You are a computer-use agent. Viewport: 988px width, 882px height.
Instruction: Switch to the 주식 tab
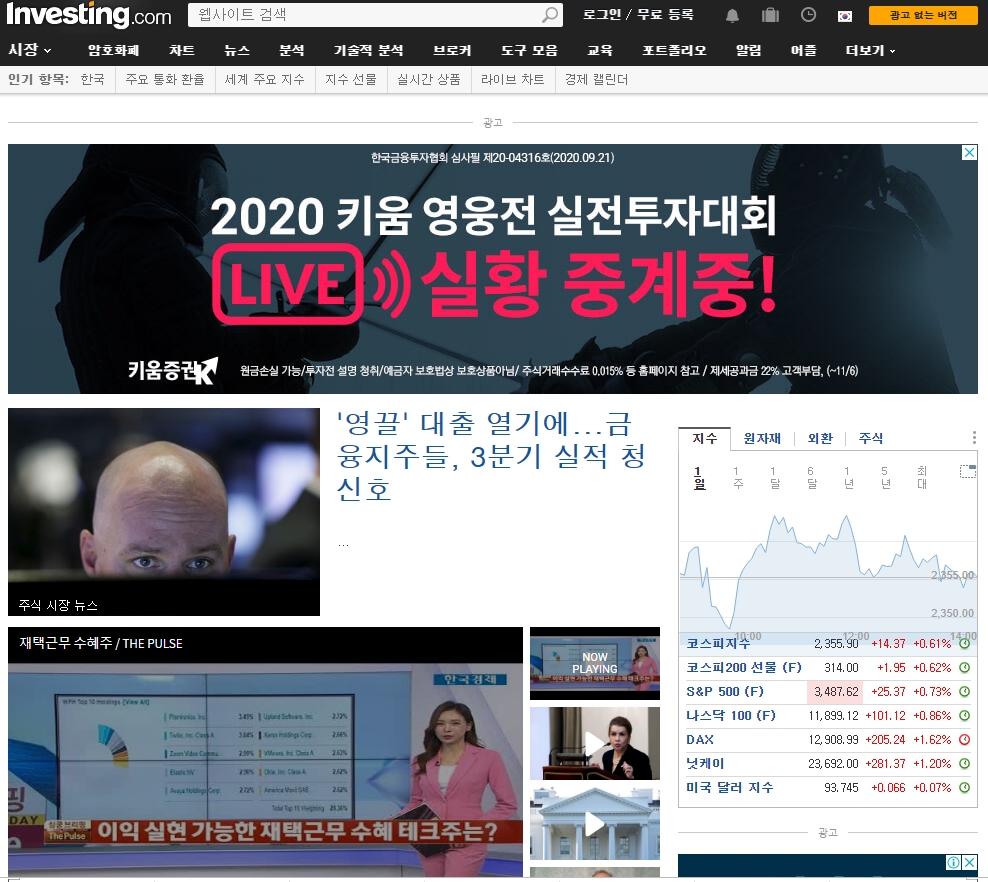pyautogui.click(x=871, y=438)
